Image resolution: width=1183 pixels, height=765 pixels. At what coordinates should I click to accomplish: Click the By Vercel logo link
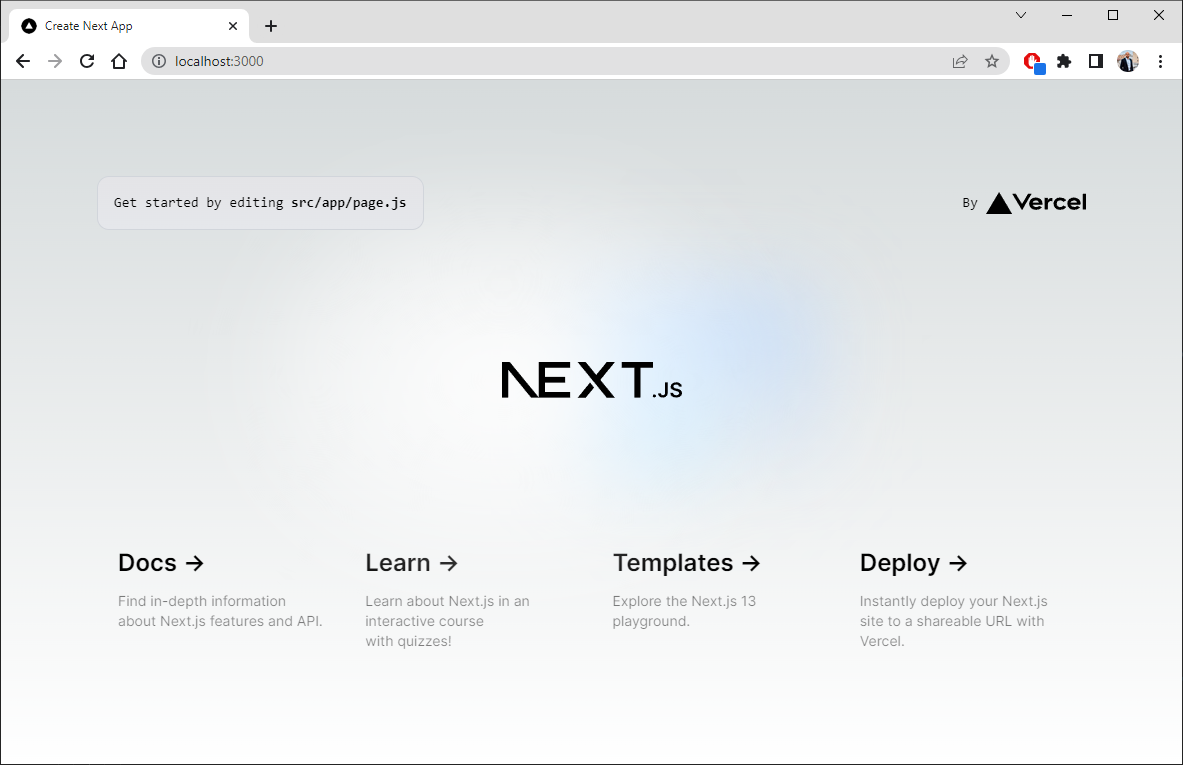pyautogui.click(x=1025, y=202)
